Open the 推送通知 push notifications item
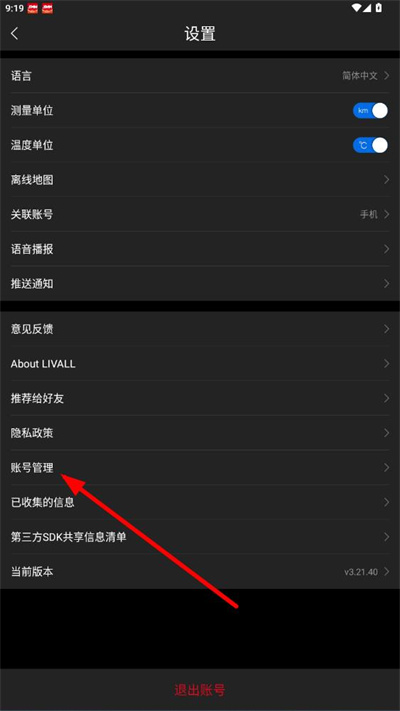This screenshot has width=400, height=711. tap(200, 283)
